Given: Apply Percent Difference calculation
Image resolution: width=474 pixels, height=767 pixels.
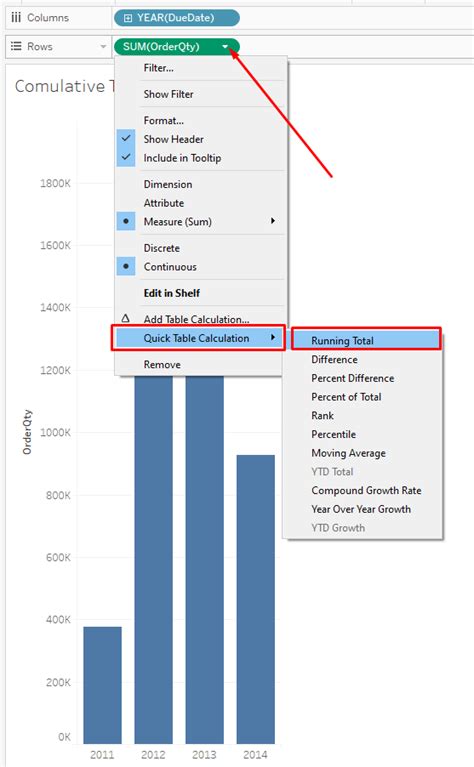Looking at the screenshot, I should coord(353,378).
